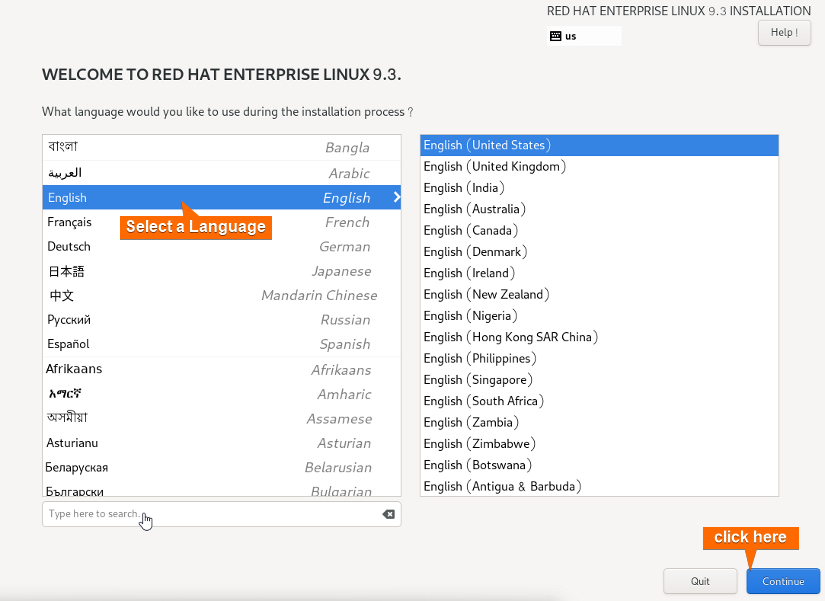Choose English (Zimbabwe) locale

point(599,444)
